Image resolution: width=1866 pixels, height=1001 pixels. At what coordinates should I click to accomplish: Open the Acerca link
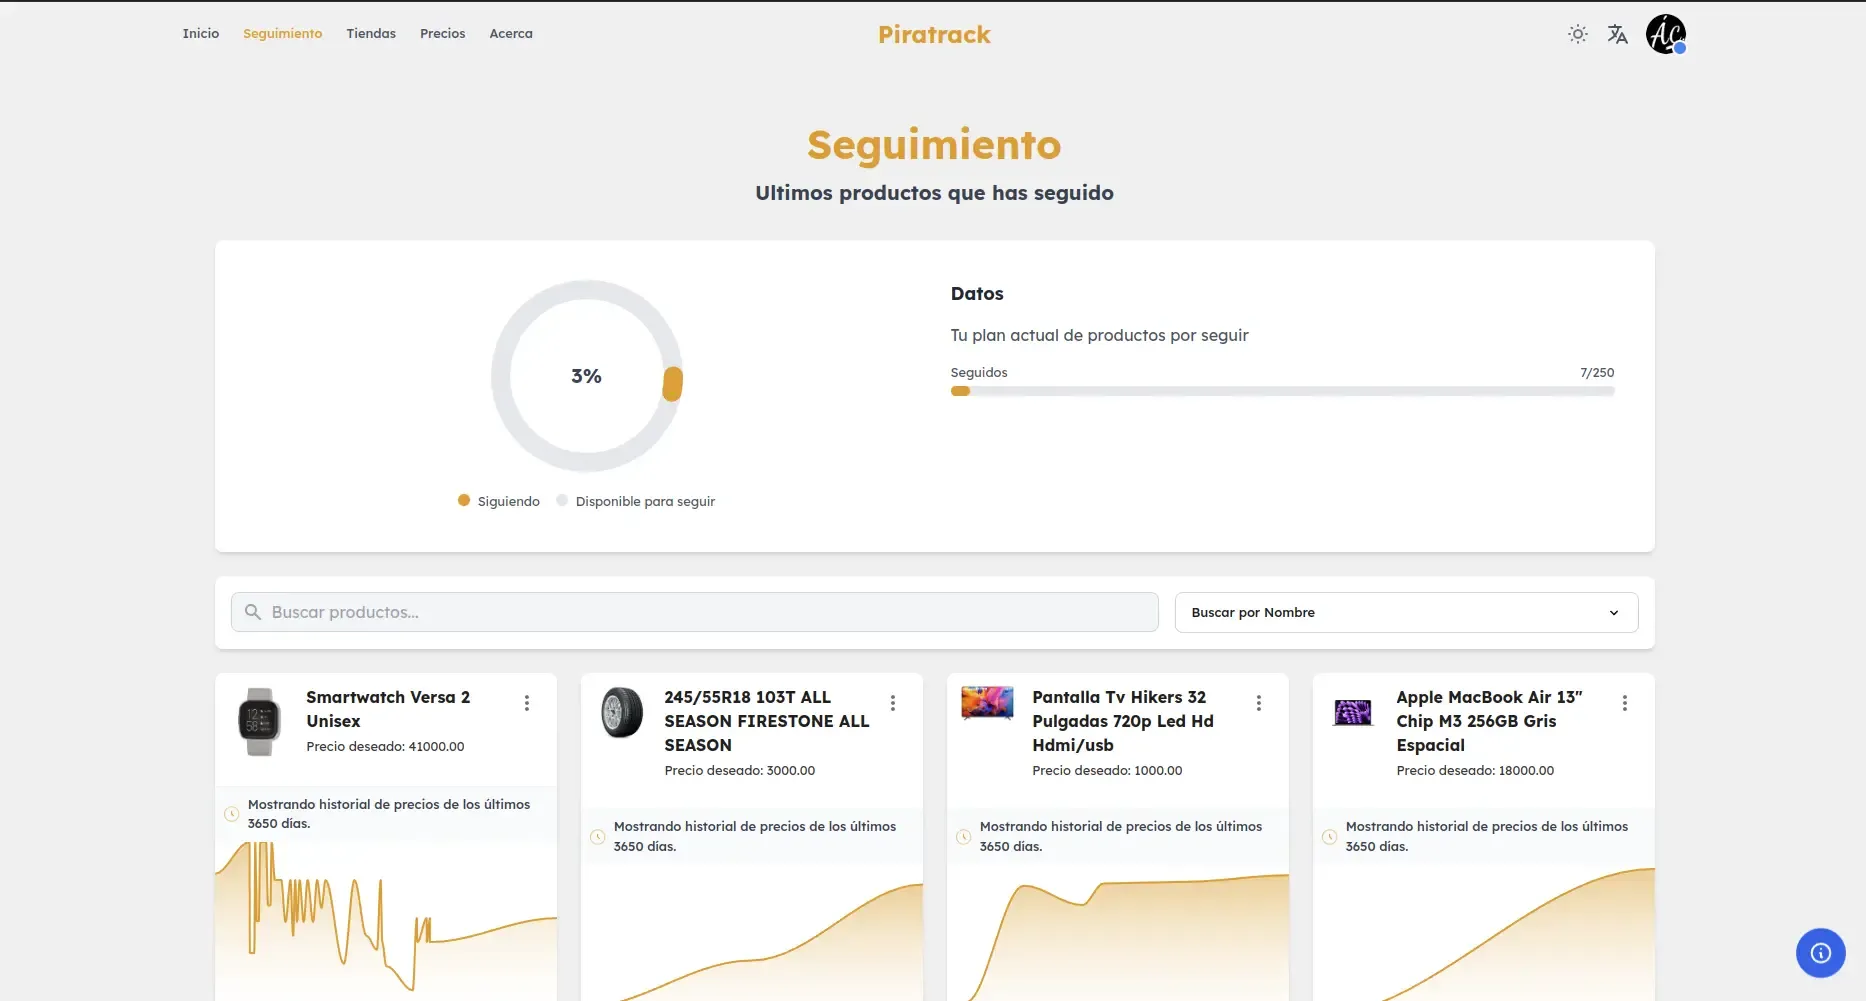point(511,34)
